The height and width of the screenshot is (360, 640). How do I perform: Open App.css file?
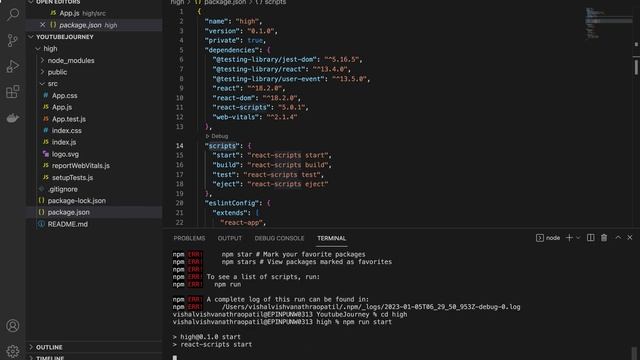(x=64, y=96)
